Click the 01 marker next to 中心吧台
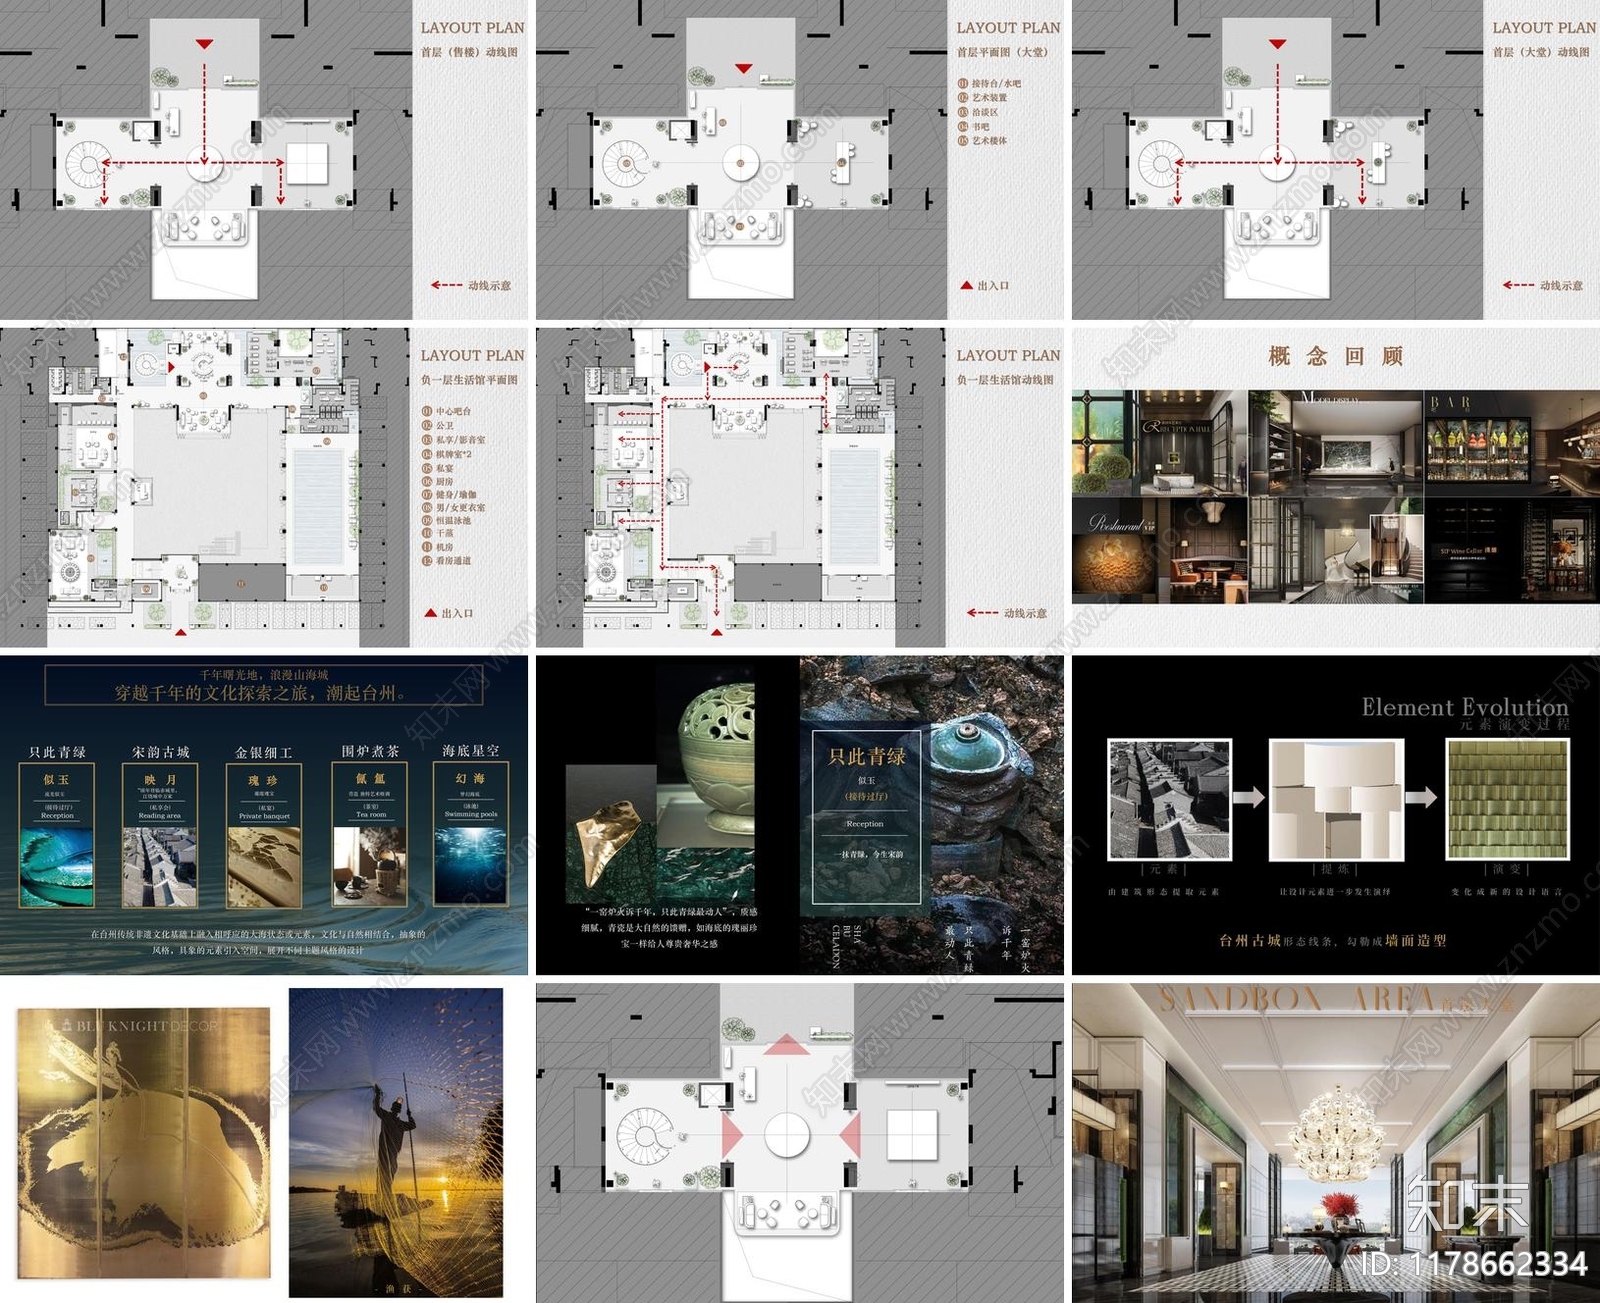Viewport: 1600px width, 1303px height. coord(427,411)
